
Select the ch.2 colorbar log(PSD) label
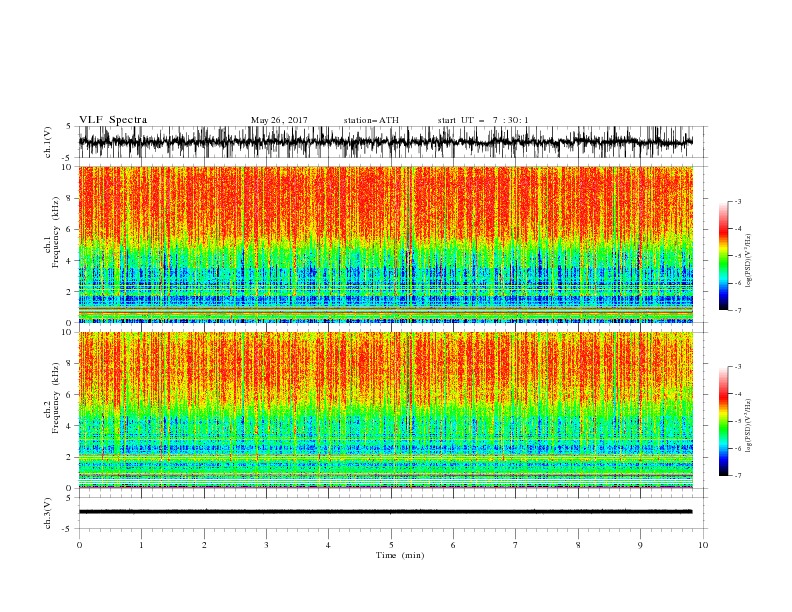tap(748, 427)
